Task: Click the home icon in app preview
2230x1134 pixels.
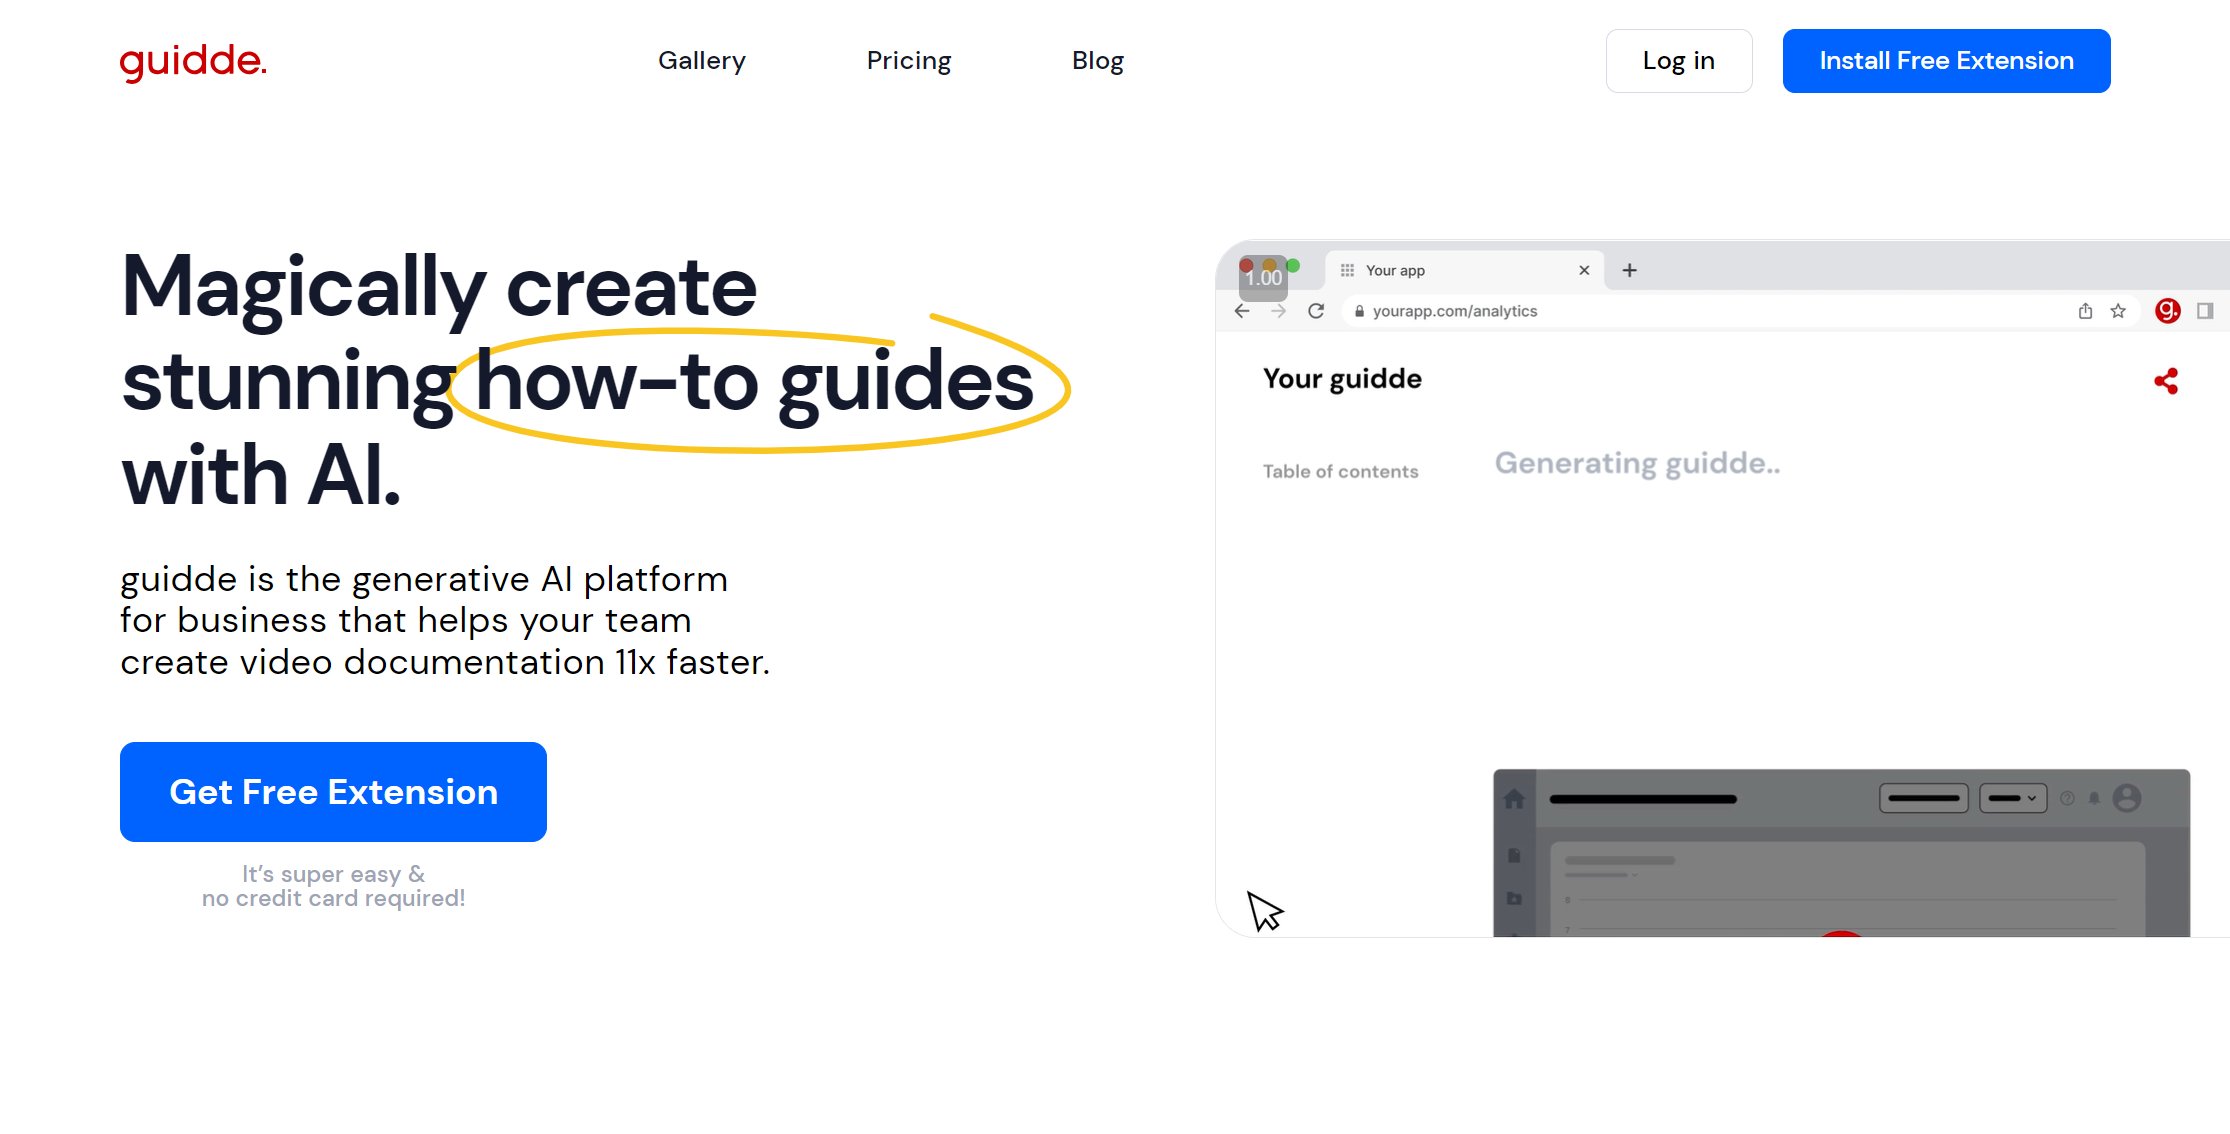Action: [1514, 799]
